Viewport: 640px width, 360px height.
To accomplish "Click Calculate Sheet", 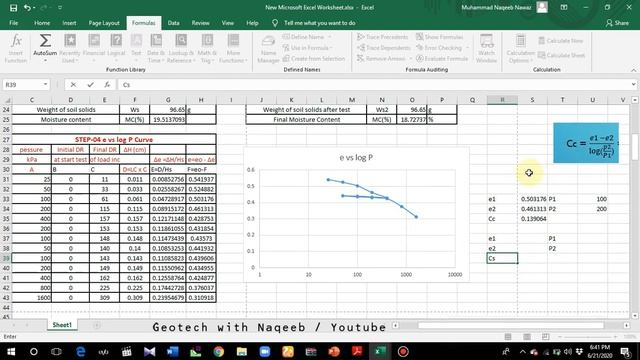I will tap(562, 55).
